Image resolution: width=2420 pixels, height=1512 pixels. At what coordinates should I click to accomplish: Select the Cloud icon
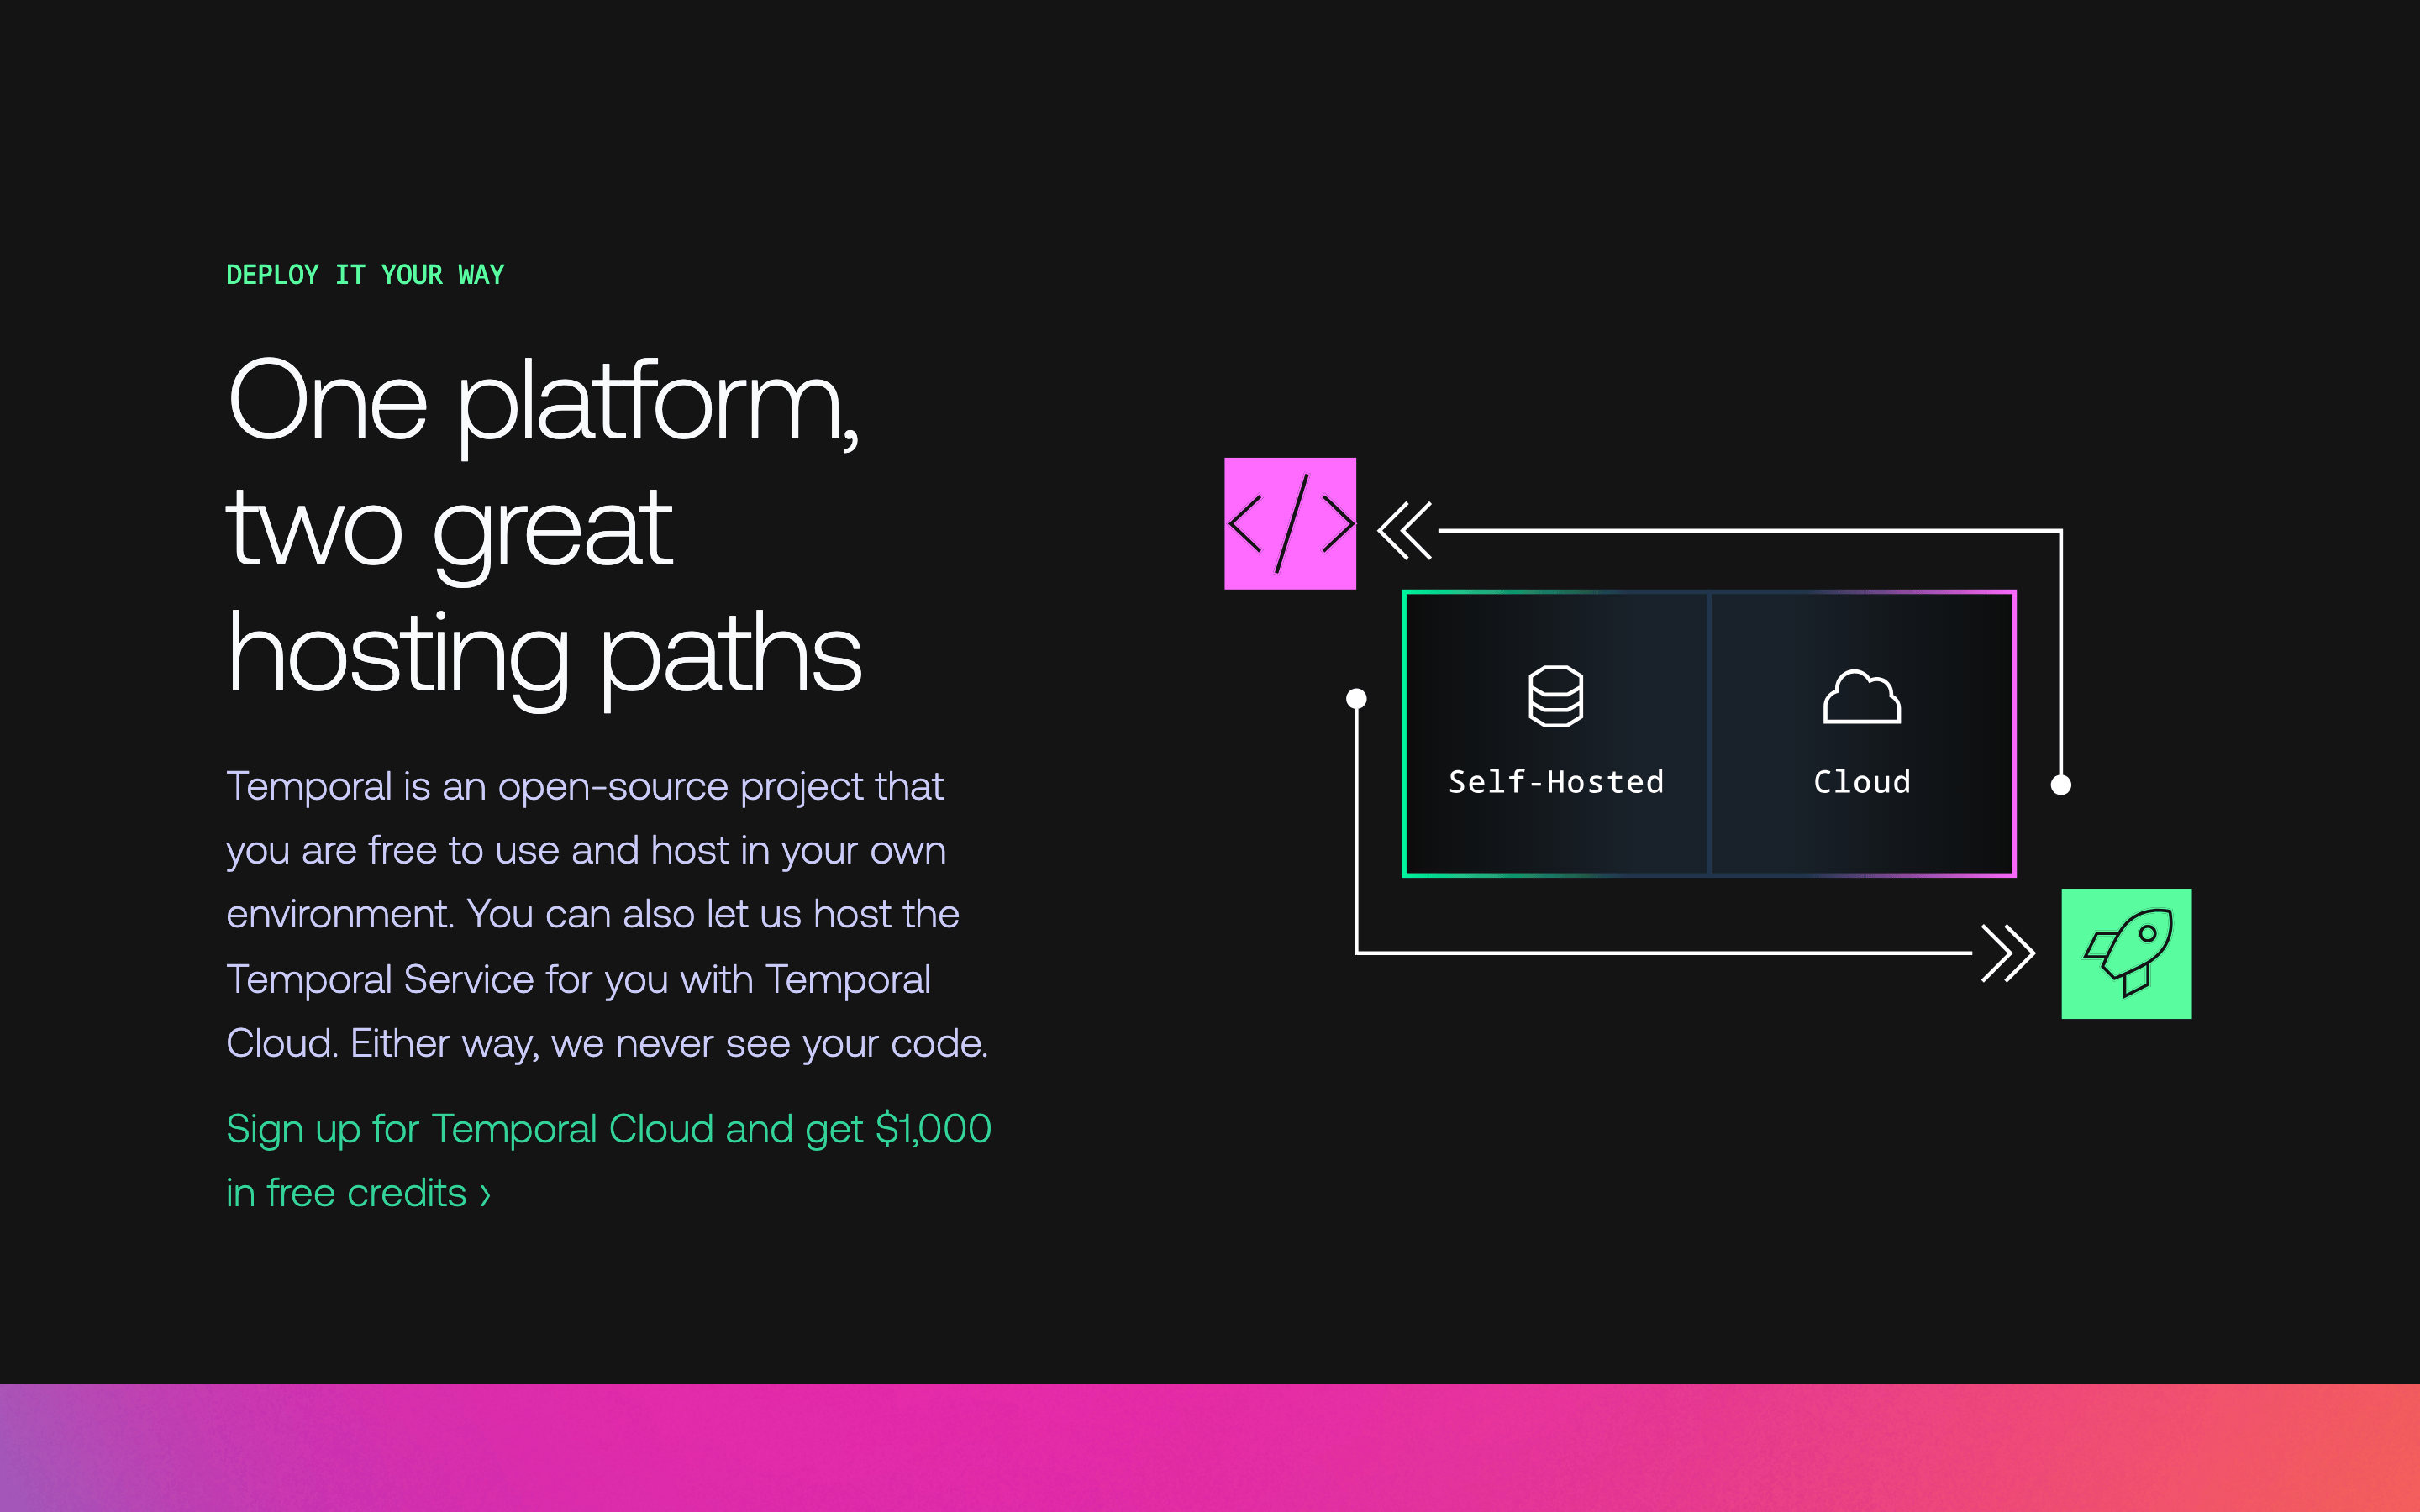tap(1861, 696)
